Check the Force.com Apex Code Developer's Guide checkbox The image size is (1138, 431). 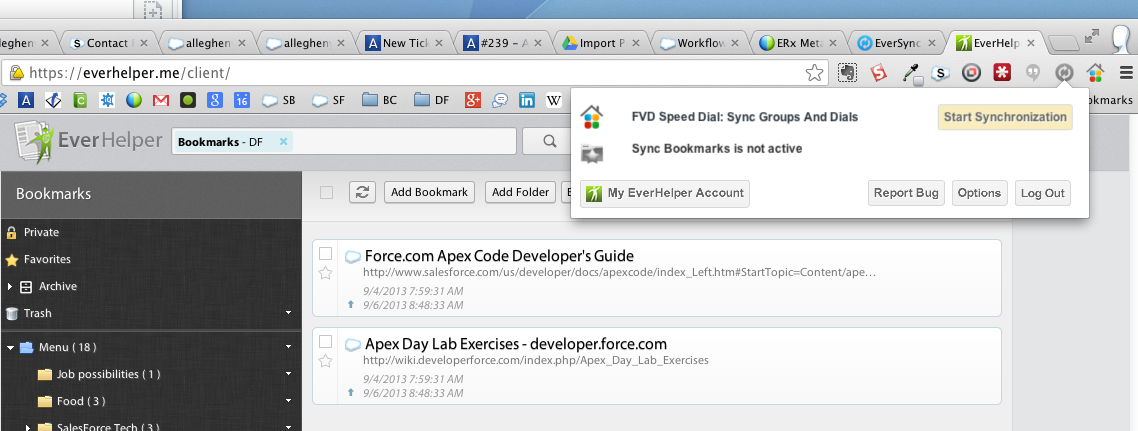point(326,253)
